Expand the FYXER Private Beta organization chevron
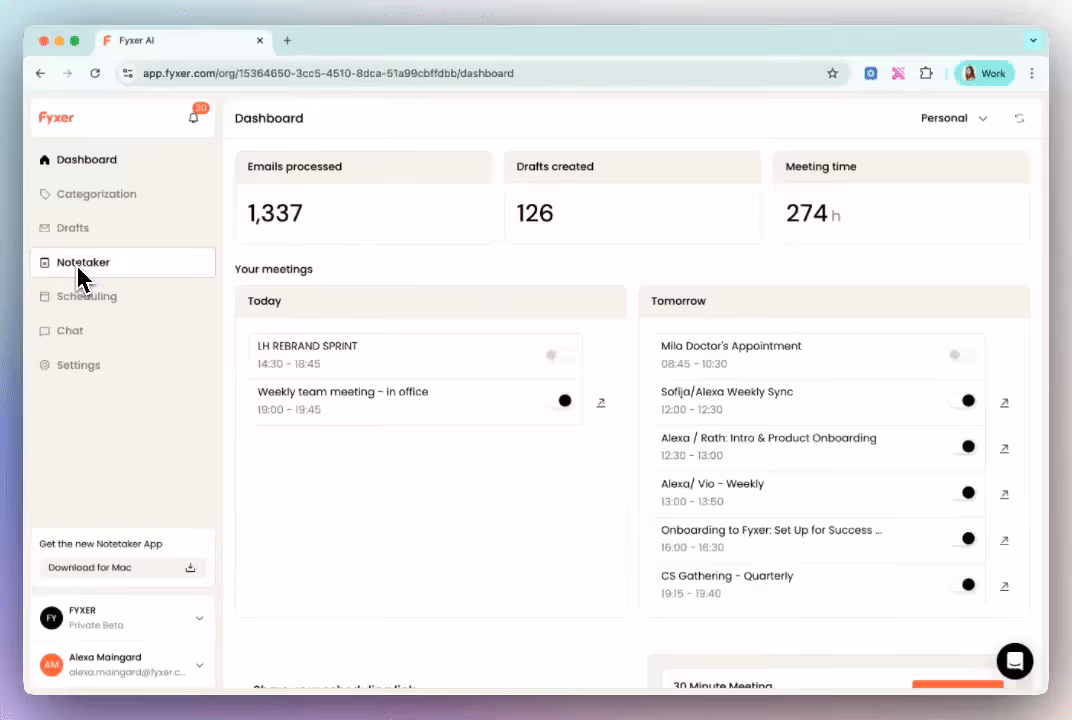This screenshot has height=720, width=1072. coord(200,618)
